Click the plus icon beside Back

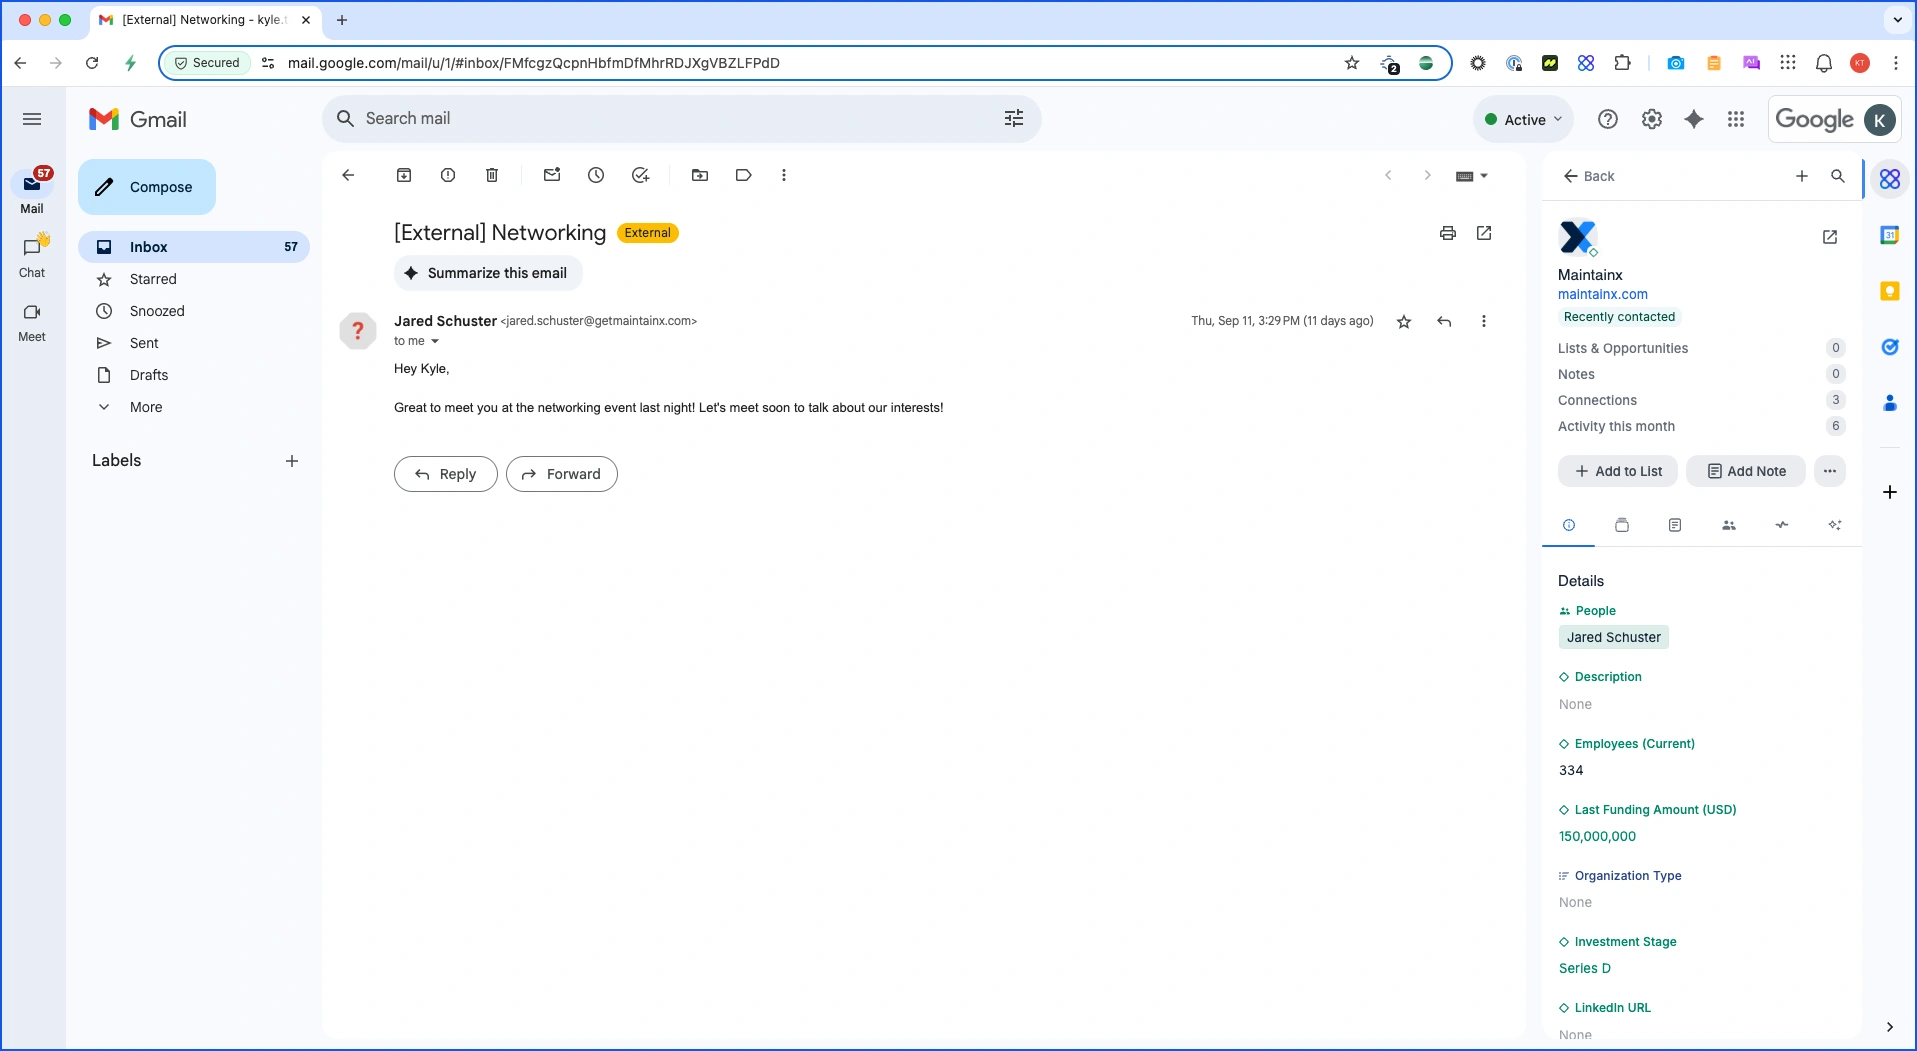[x=1802, y=176]
